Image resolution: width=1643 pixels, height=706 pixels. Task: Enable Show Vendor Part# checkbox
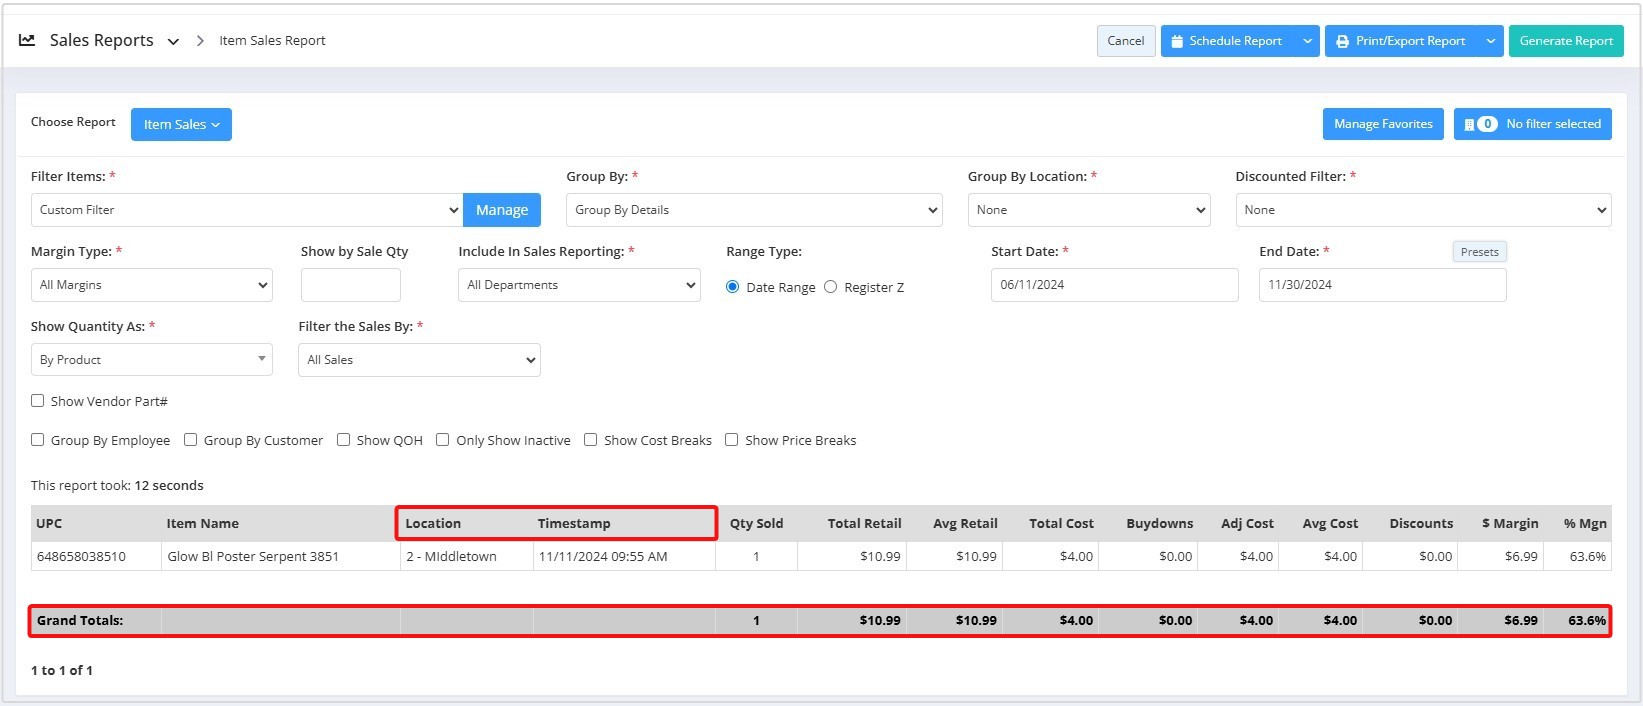point(38,401)
